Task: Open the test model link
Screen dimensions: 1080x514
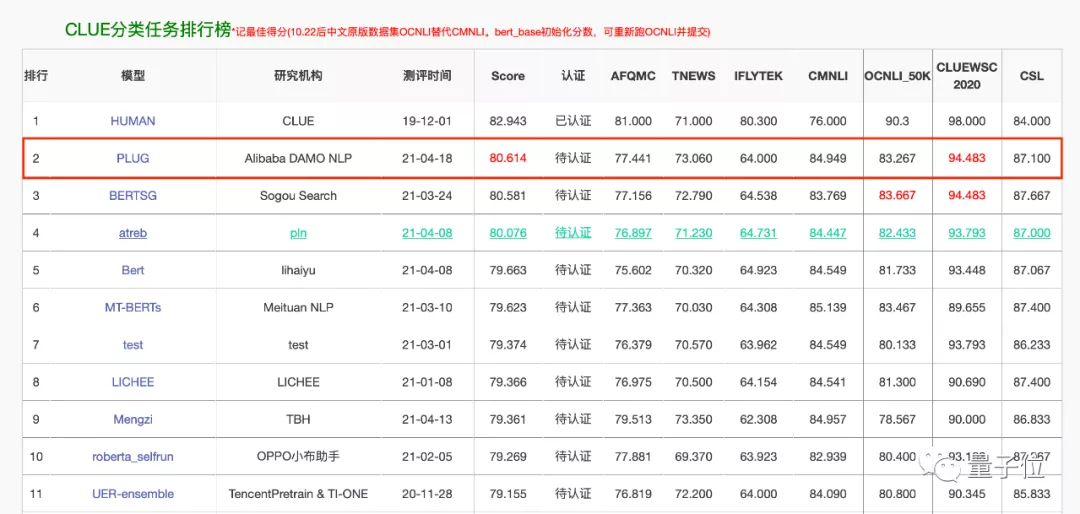Action: coord(133,345)
